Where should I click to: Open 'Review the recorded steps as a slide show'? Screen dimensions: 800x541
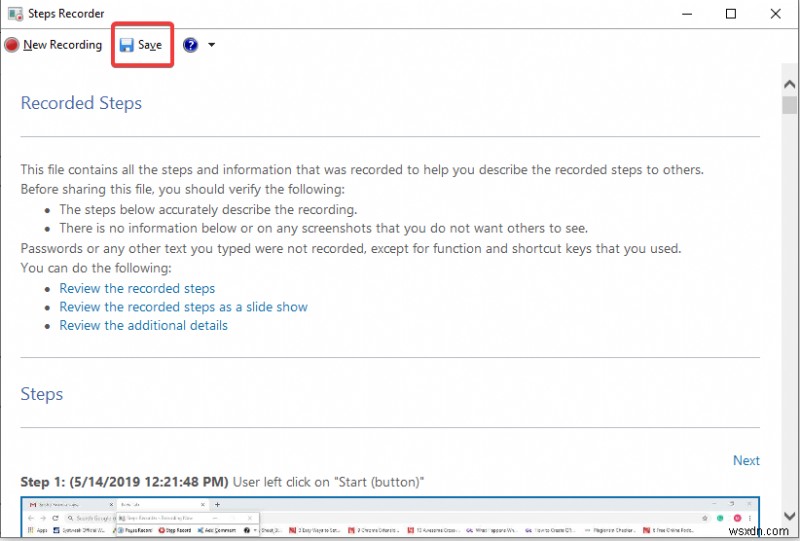pyautogui.click(x=183, y=307)
